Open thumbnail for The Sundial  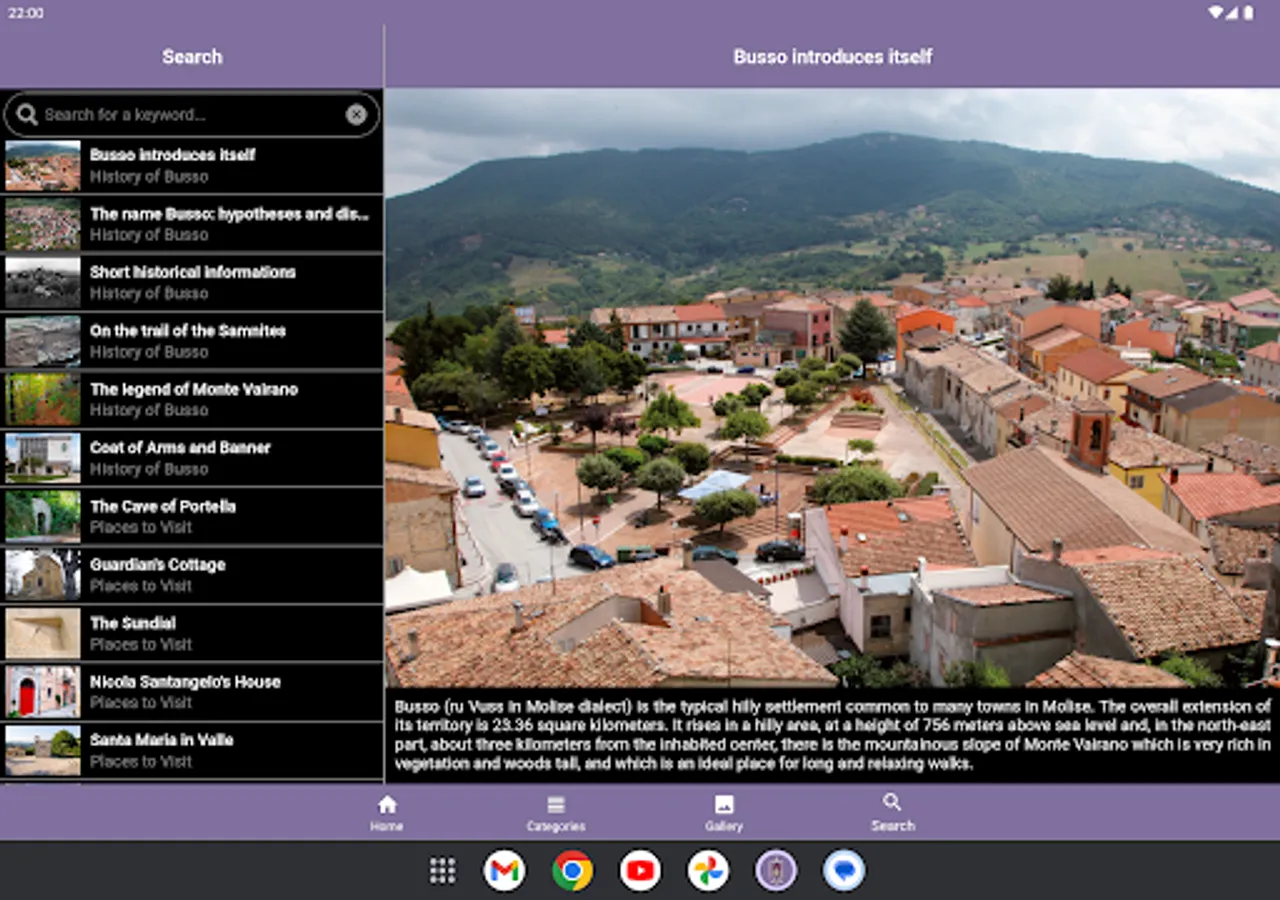(42, 634)
